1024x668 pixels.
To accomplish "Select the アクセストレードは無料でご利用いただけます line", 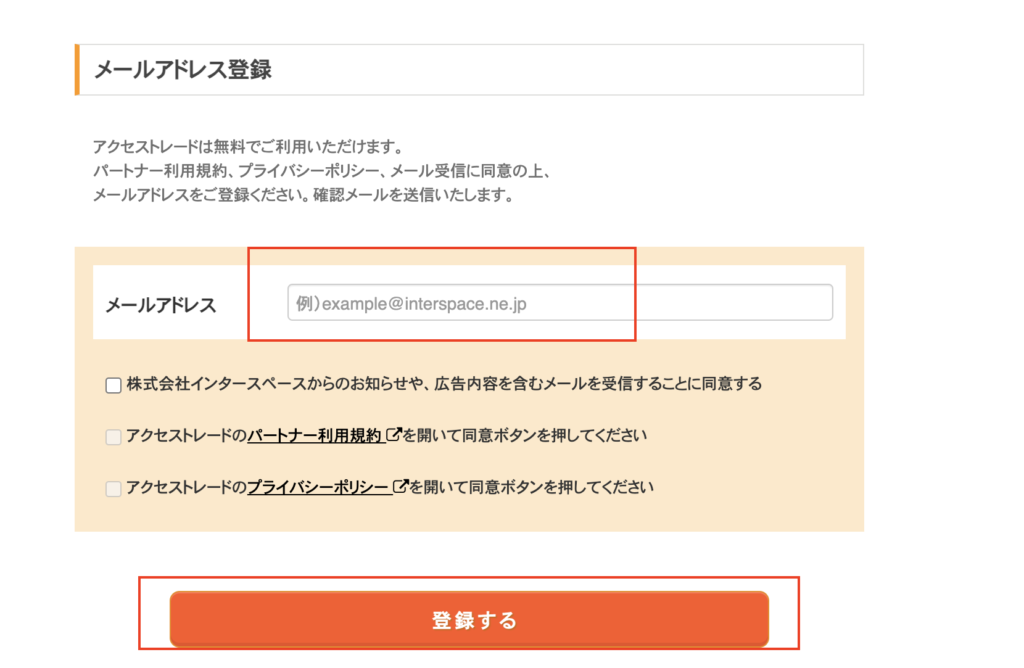I will [x=248, y=146].
